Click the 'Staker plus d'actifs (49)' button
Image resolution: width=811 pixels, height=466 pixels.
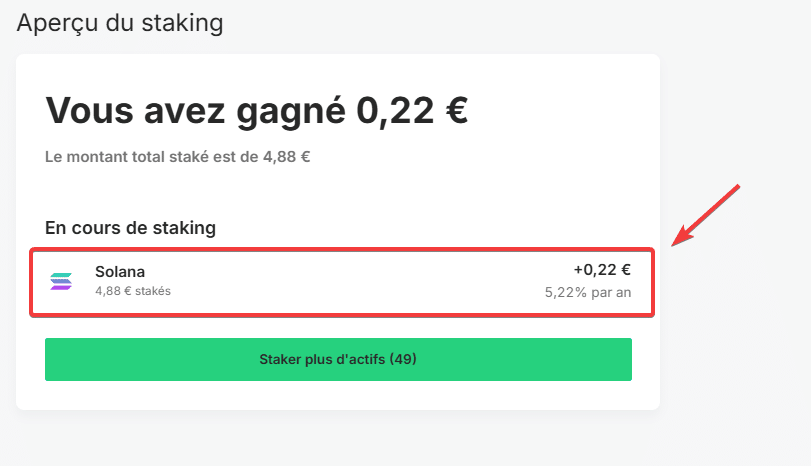coord(338,359)
